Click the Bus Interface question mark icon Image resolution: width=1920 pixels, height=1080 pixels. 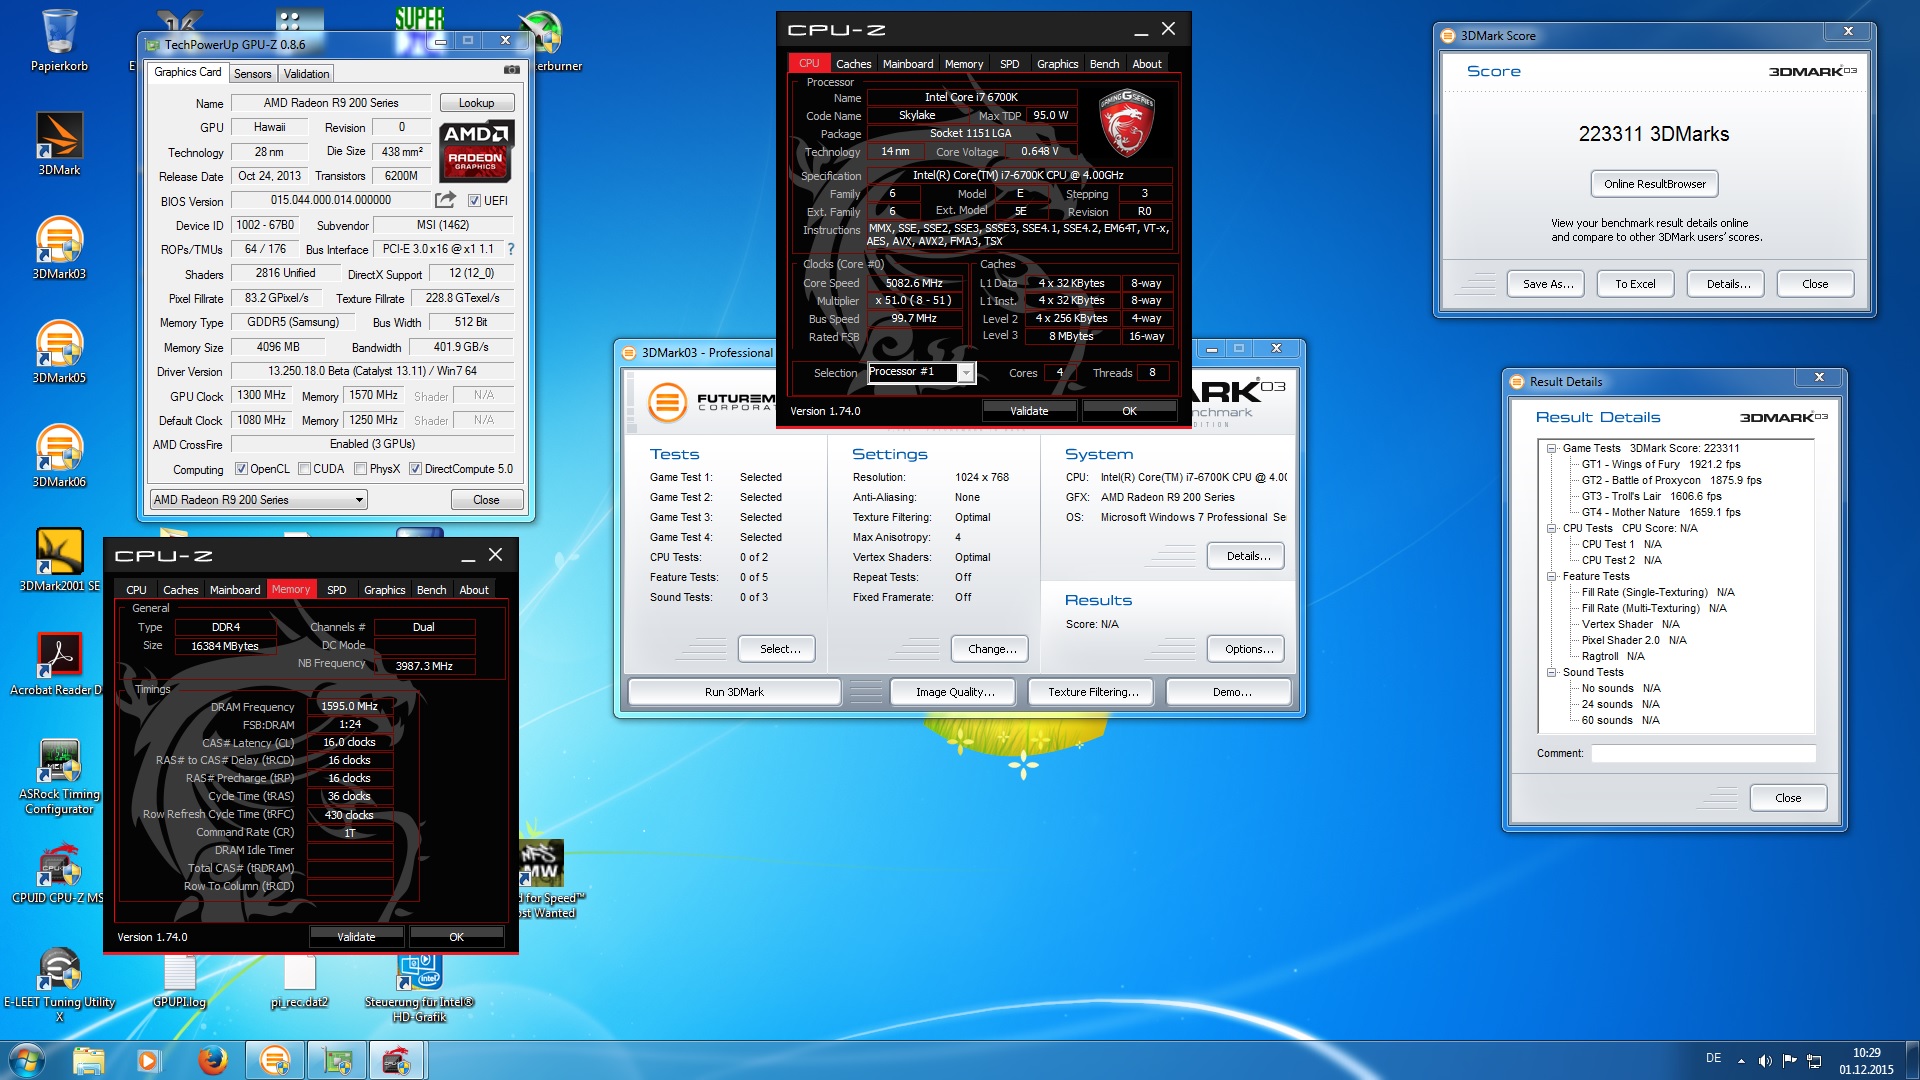(x=511, y=249)
